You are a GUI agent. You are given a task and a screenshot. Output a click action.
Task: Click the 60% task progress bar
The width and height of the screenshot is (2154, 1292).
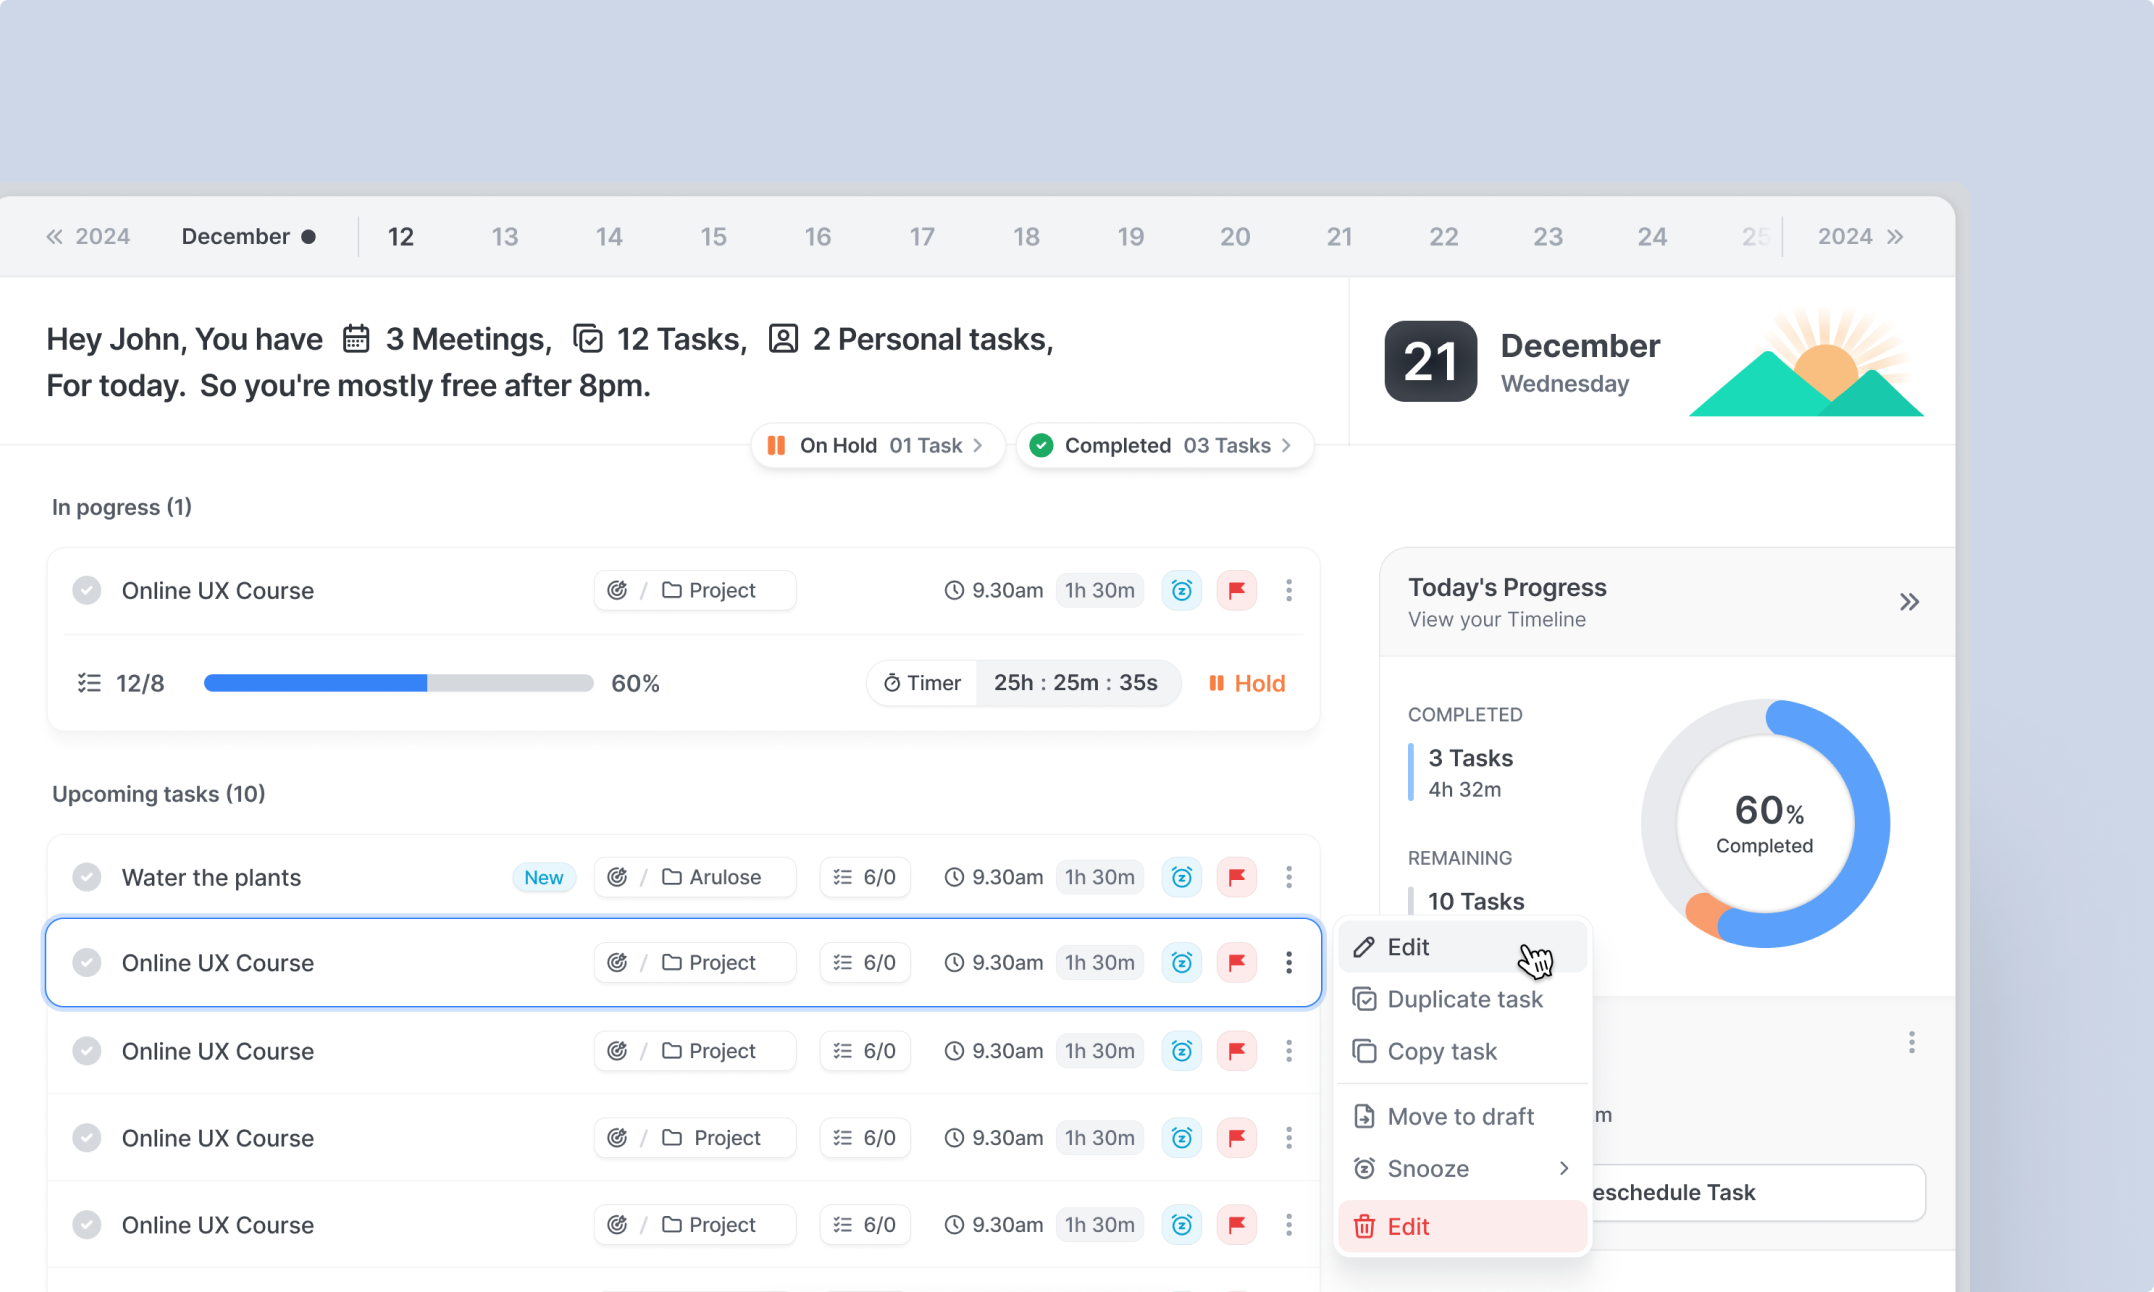(x=398, y=683)
